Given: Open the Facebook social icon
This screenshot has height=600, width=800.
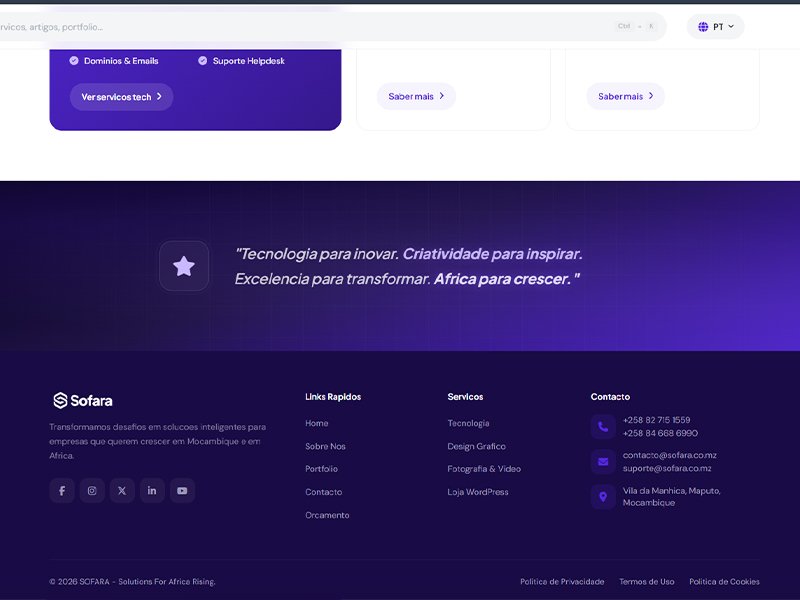Looking at the screenshot, I should [62, 490].
